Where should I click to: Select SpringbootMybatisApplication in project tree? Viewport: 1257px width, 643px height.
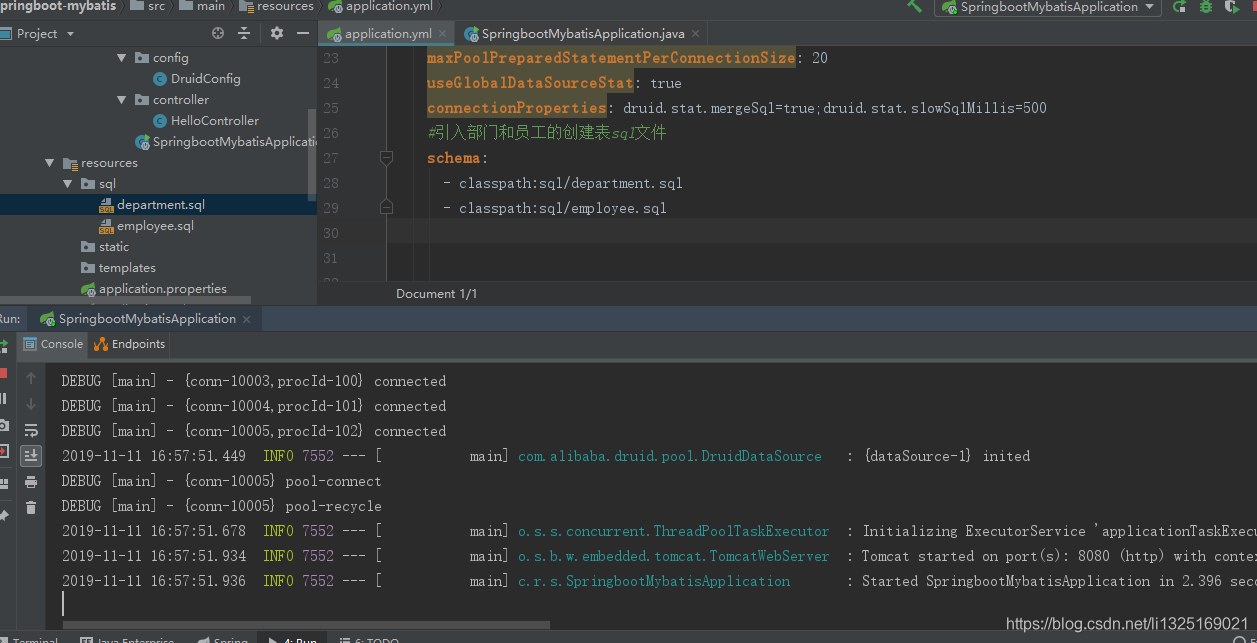point(226,142)
